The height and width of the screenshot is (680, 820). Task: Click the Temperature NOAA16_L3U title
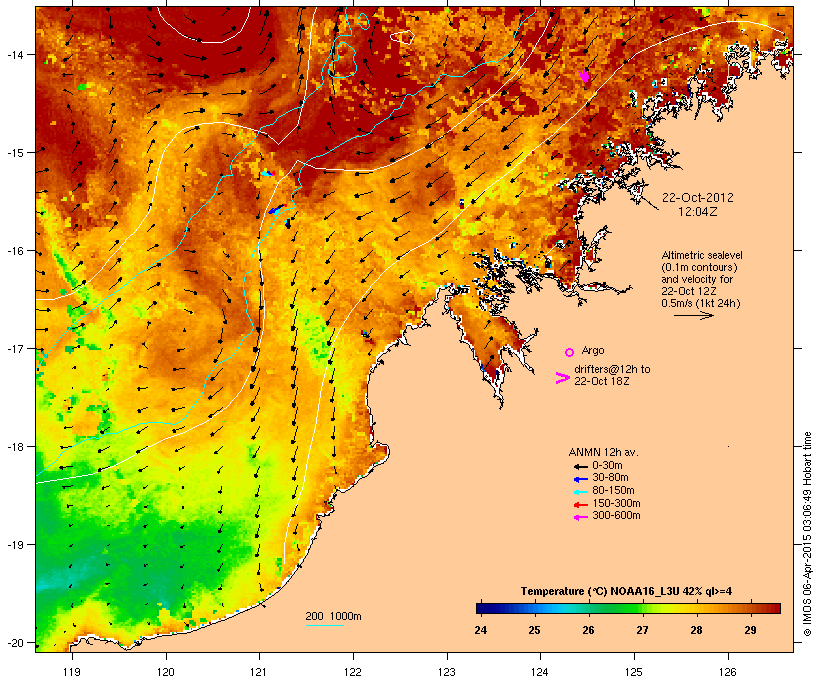(x=626, y=592)
